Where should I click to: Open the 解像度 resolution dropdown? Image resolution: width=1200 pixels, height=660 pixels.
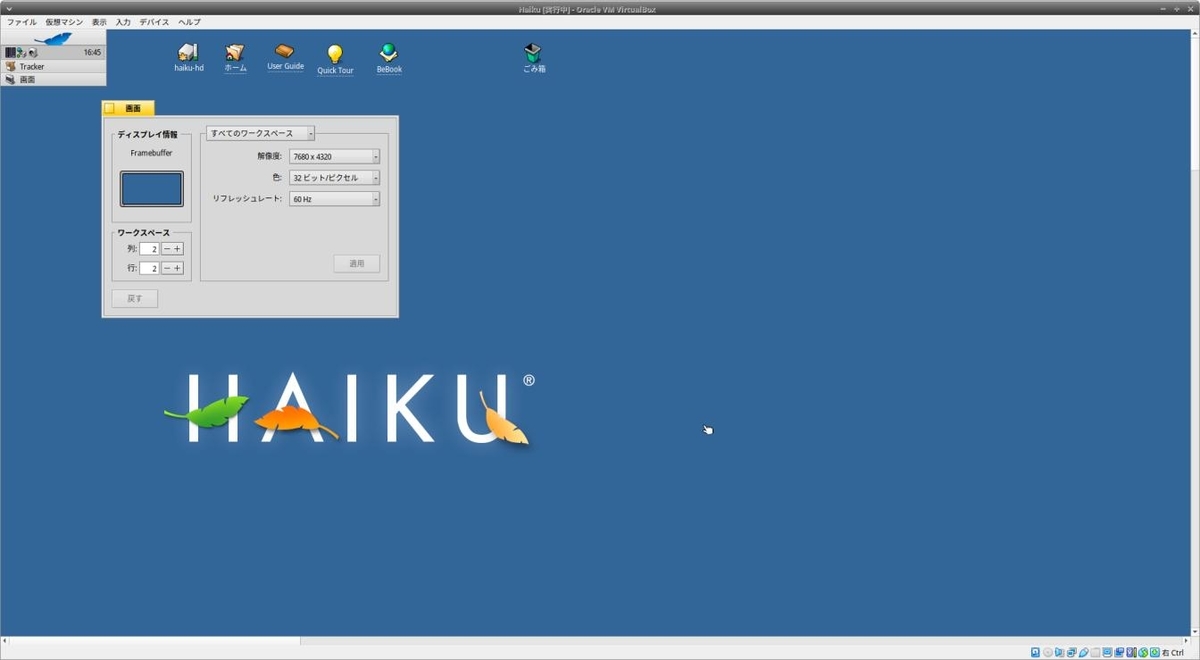coord(334,156)
